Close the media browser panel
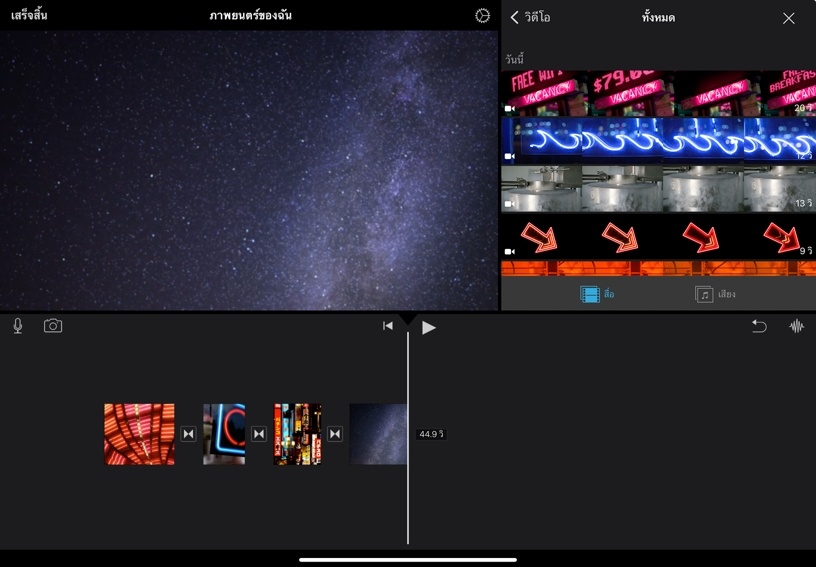Image resolution: width=816 pixels, height=567 pixels. [789, 18]
